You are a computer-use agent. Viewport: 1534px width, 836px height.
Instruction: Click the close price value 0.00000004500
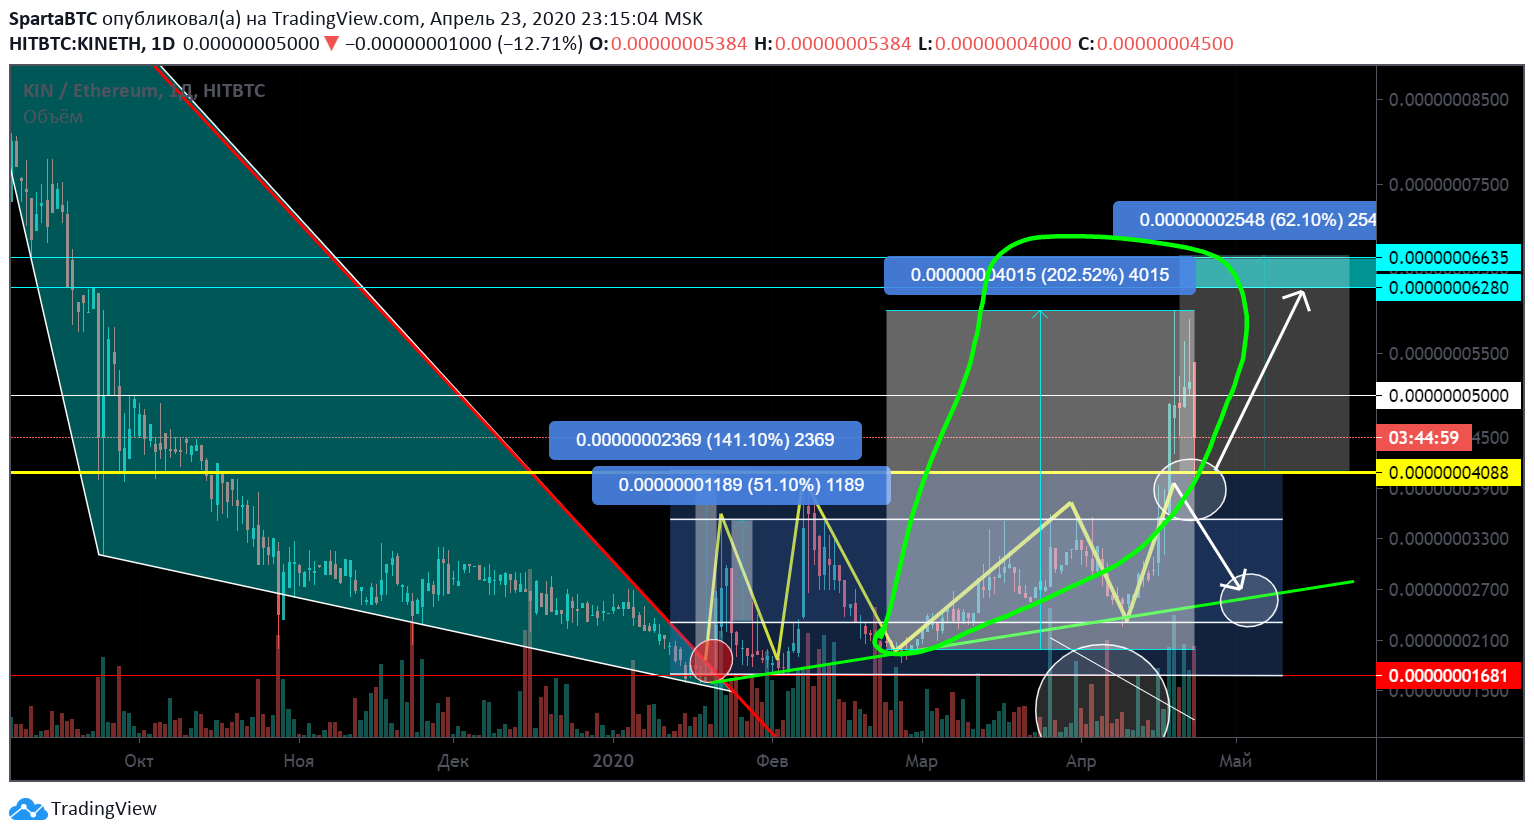(x=1165, y=44)
